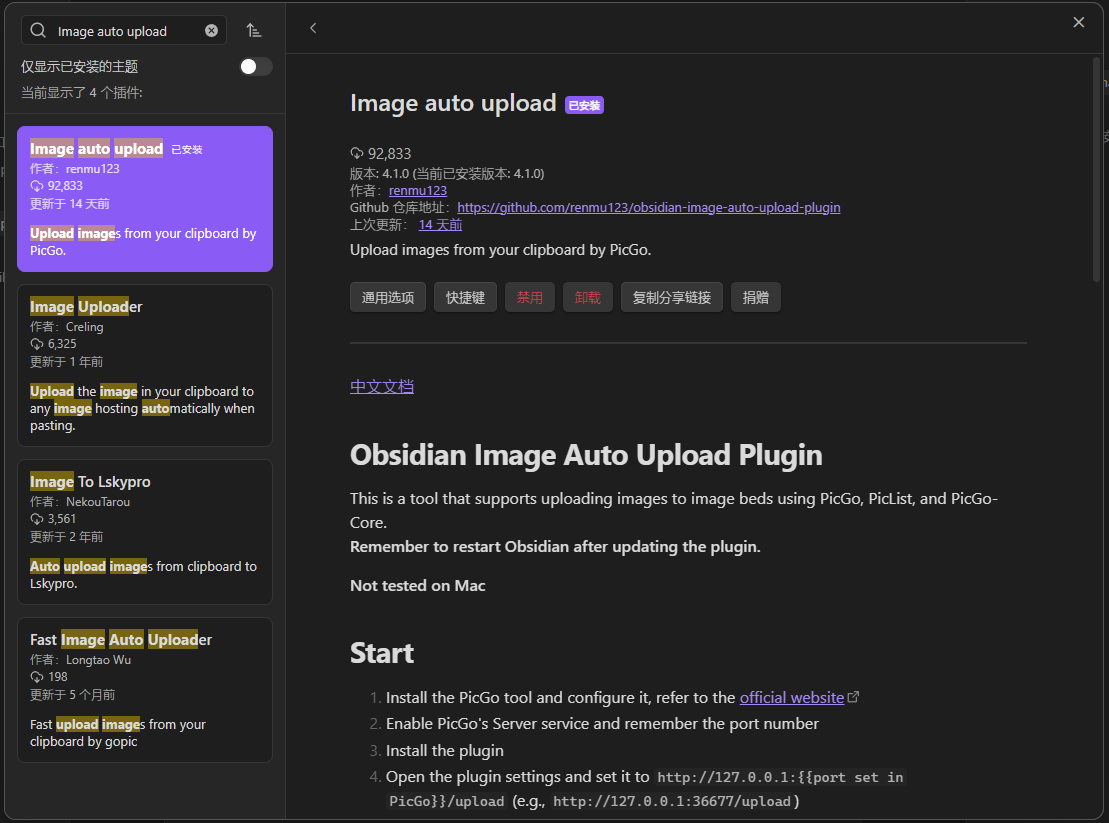Click 复制分享链接 to copy share link

[x=671, y=296]
